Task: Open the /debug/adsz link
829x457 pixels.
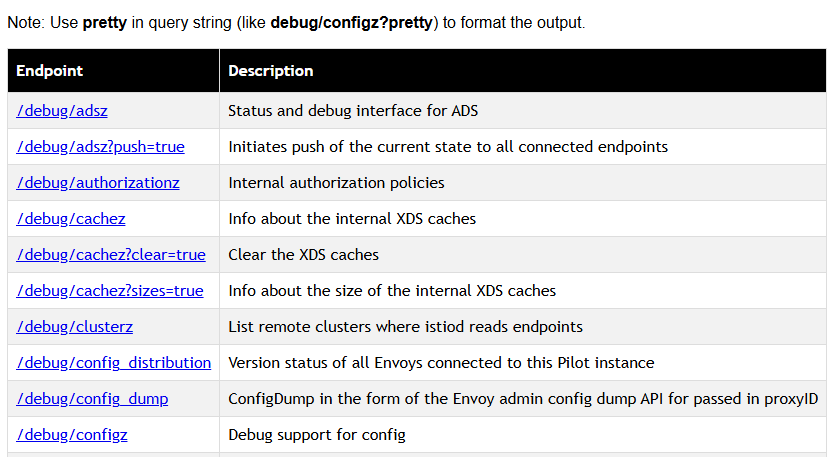Action: 62,111
